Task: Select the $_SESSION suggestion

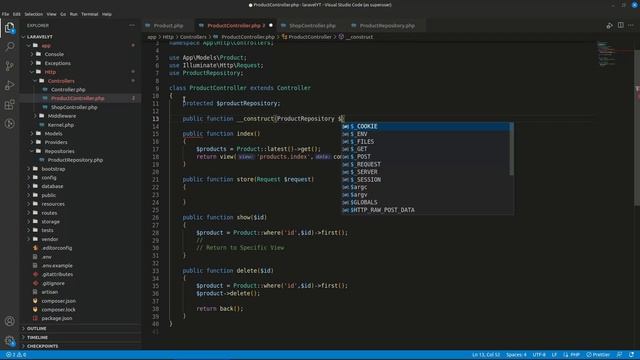Action: click(425, 180)
